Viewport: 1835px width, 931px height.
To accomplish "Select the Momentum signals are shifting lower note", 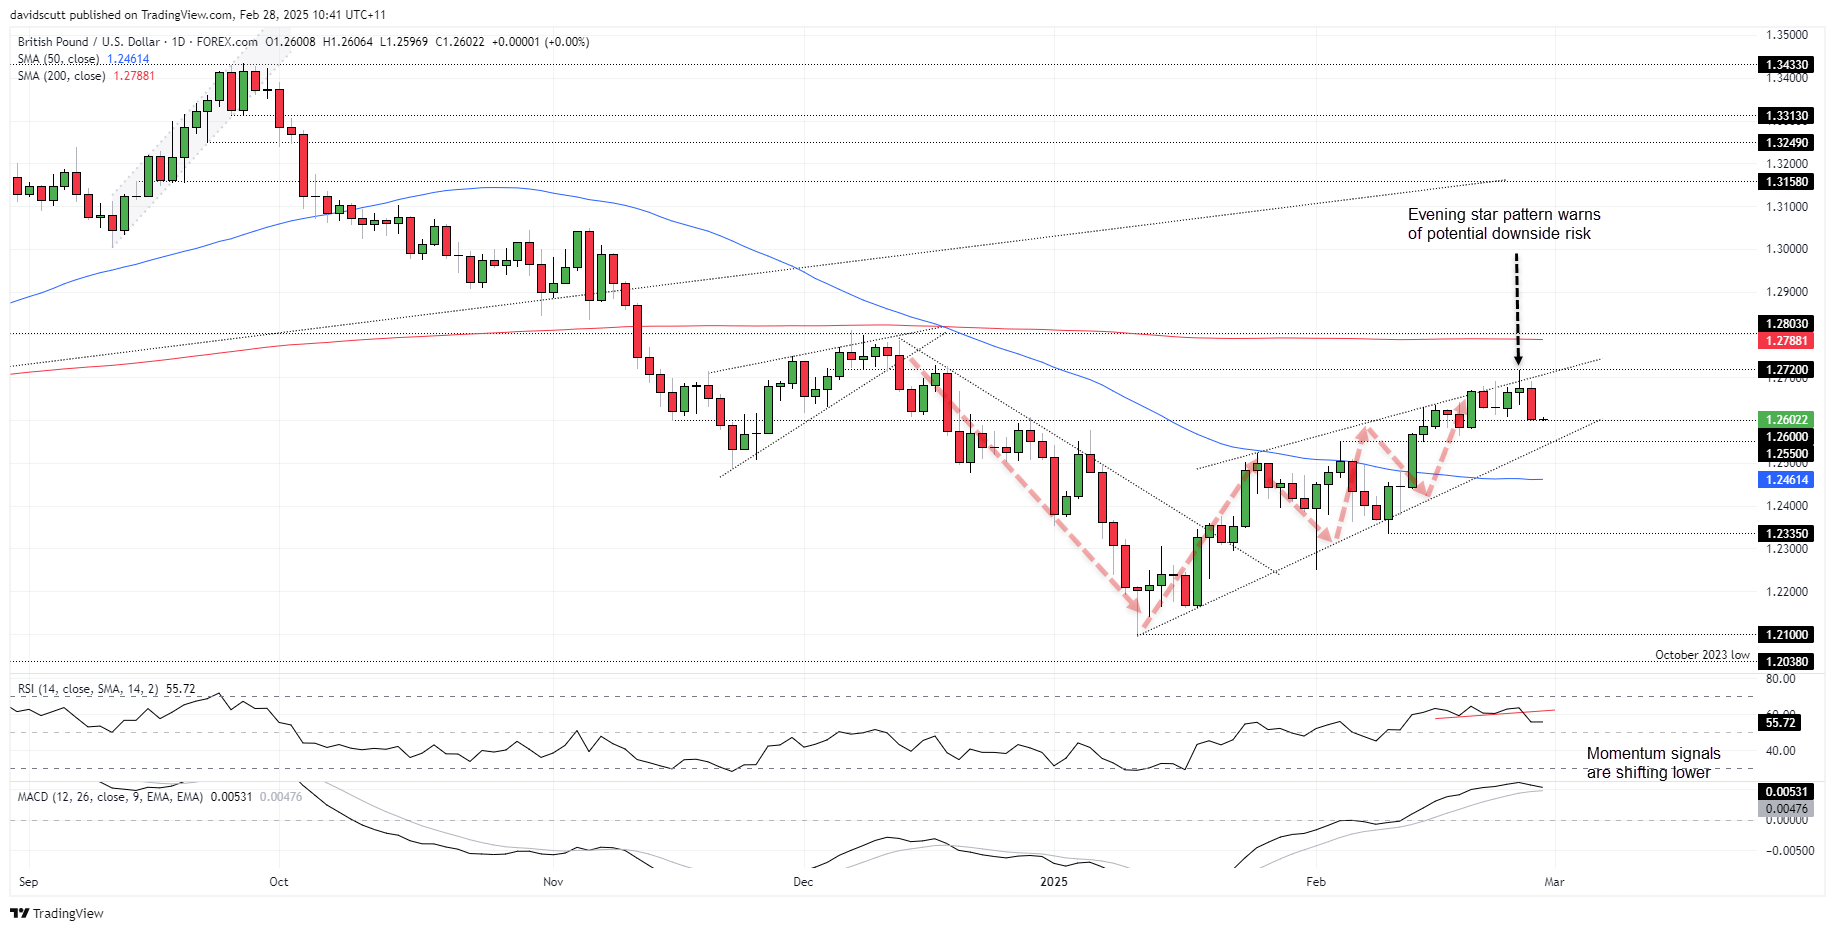I will [1653, 763].
